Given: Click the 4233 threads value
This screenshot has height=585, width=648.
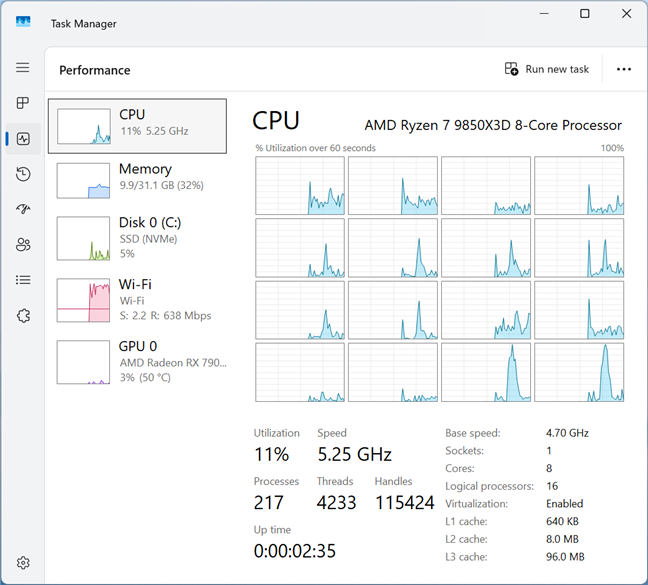Looking at the screenshot, I should [x=336, y=503].
